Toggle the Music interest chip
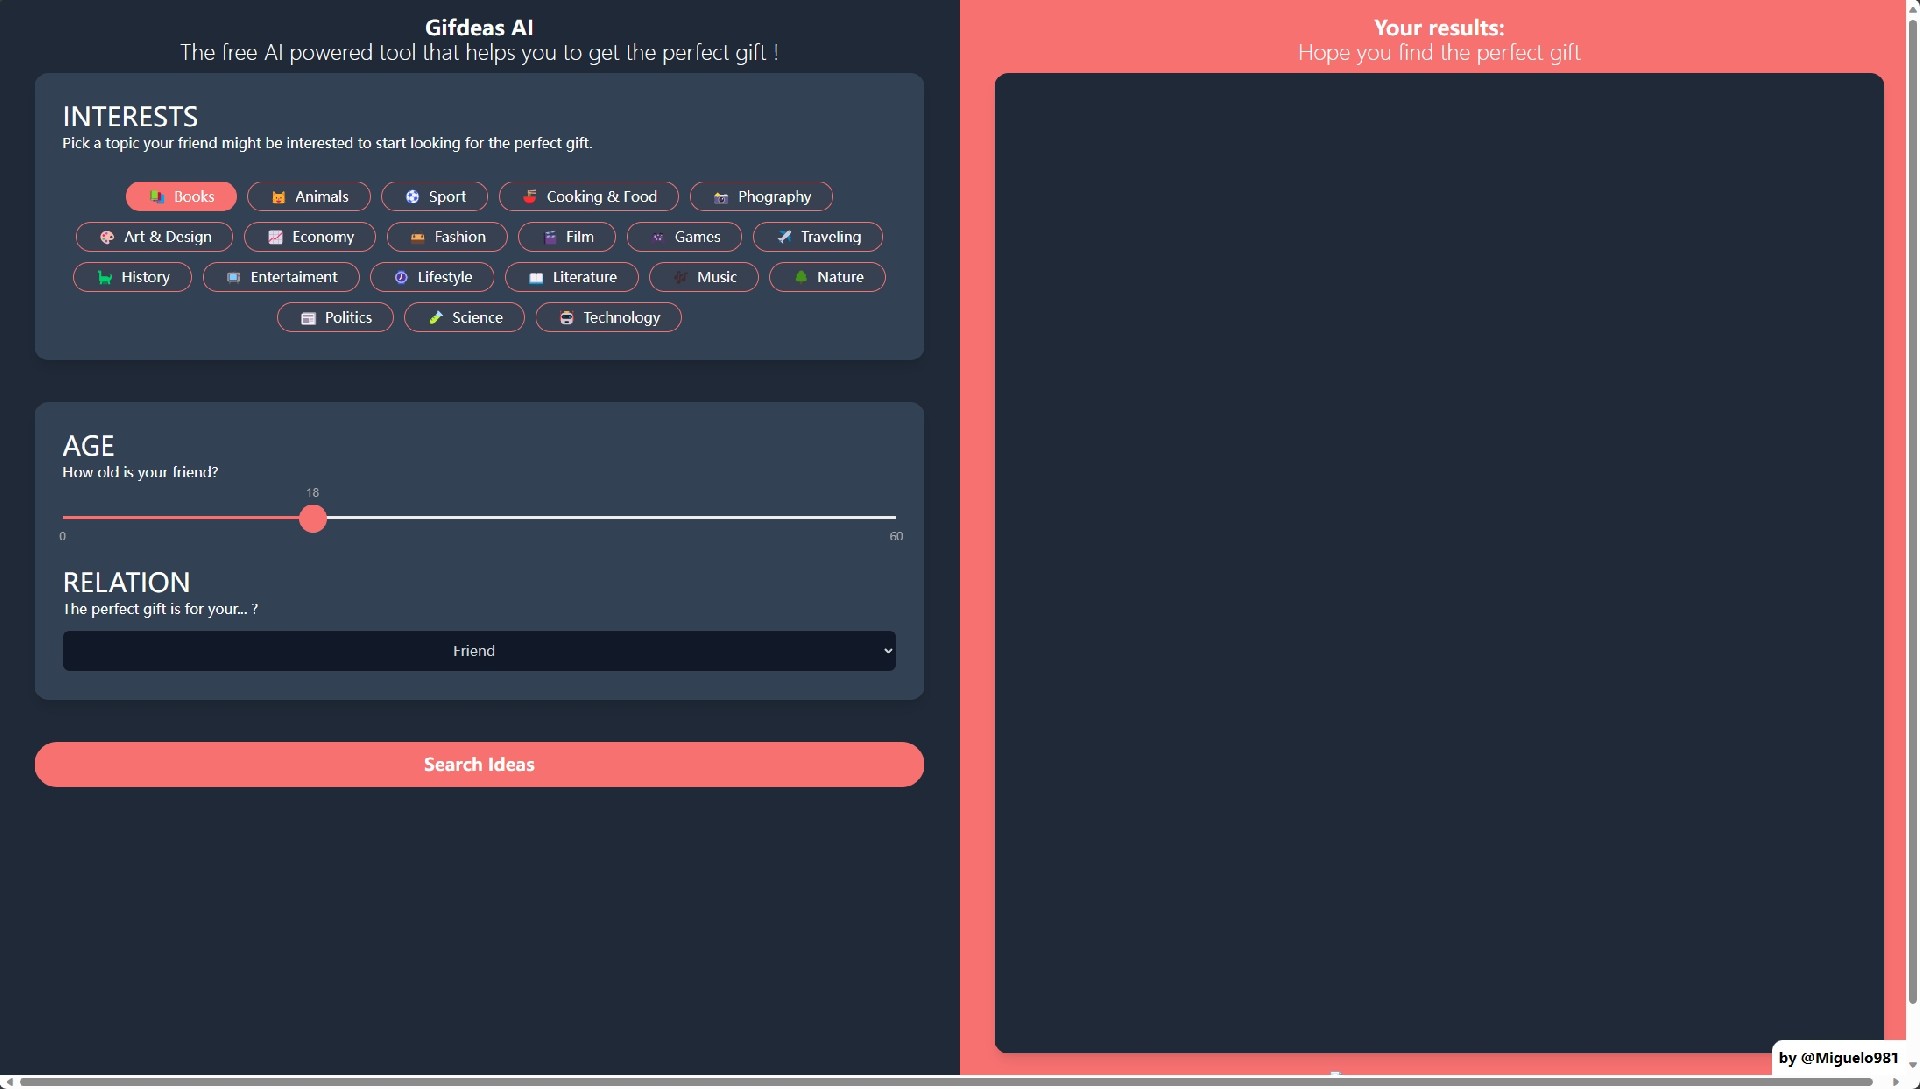Screen dimensions: 1920x1089 click(704, 277)
